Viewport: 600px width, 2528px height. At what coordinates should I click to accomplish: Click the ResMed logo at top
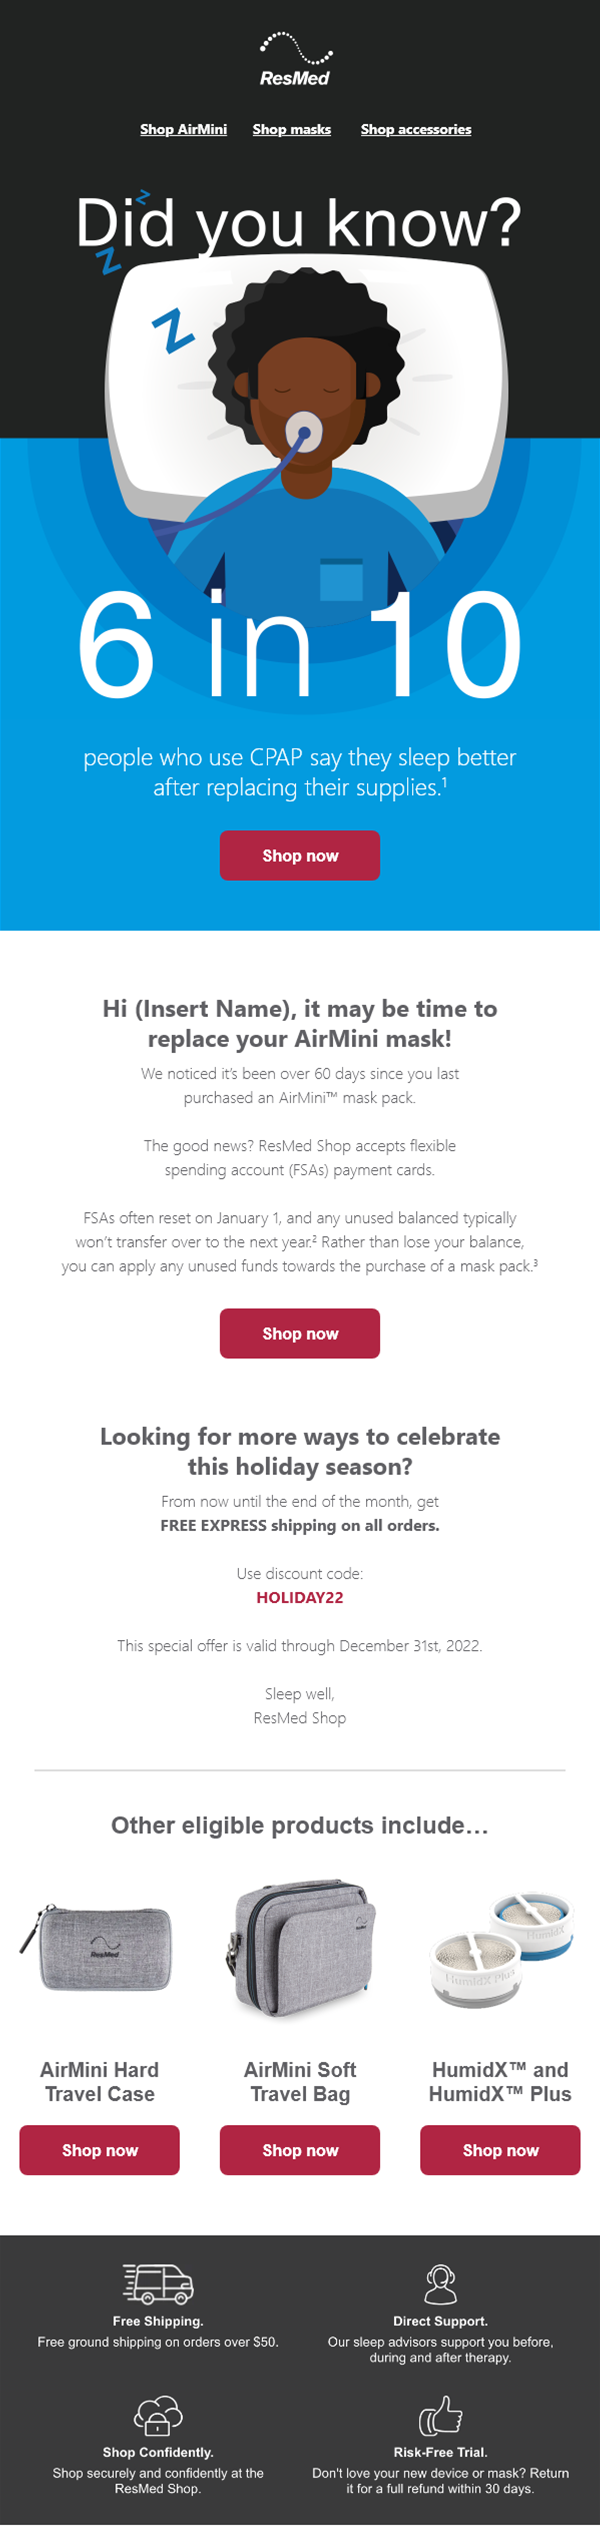[x=295, y=60]
